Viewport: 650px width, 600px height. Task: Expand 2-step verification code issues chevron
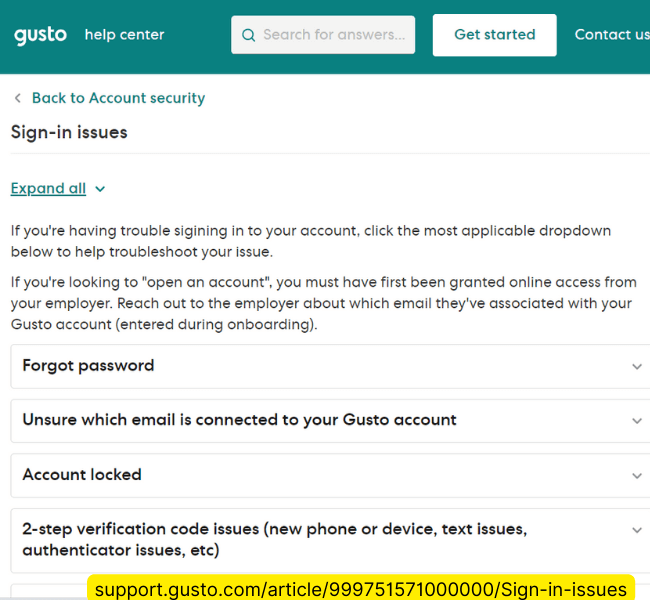coord(637,530)
